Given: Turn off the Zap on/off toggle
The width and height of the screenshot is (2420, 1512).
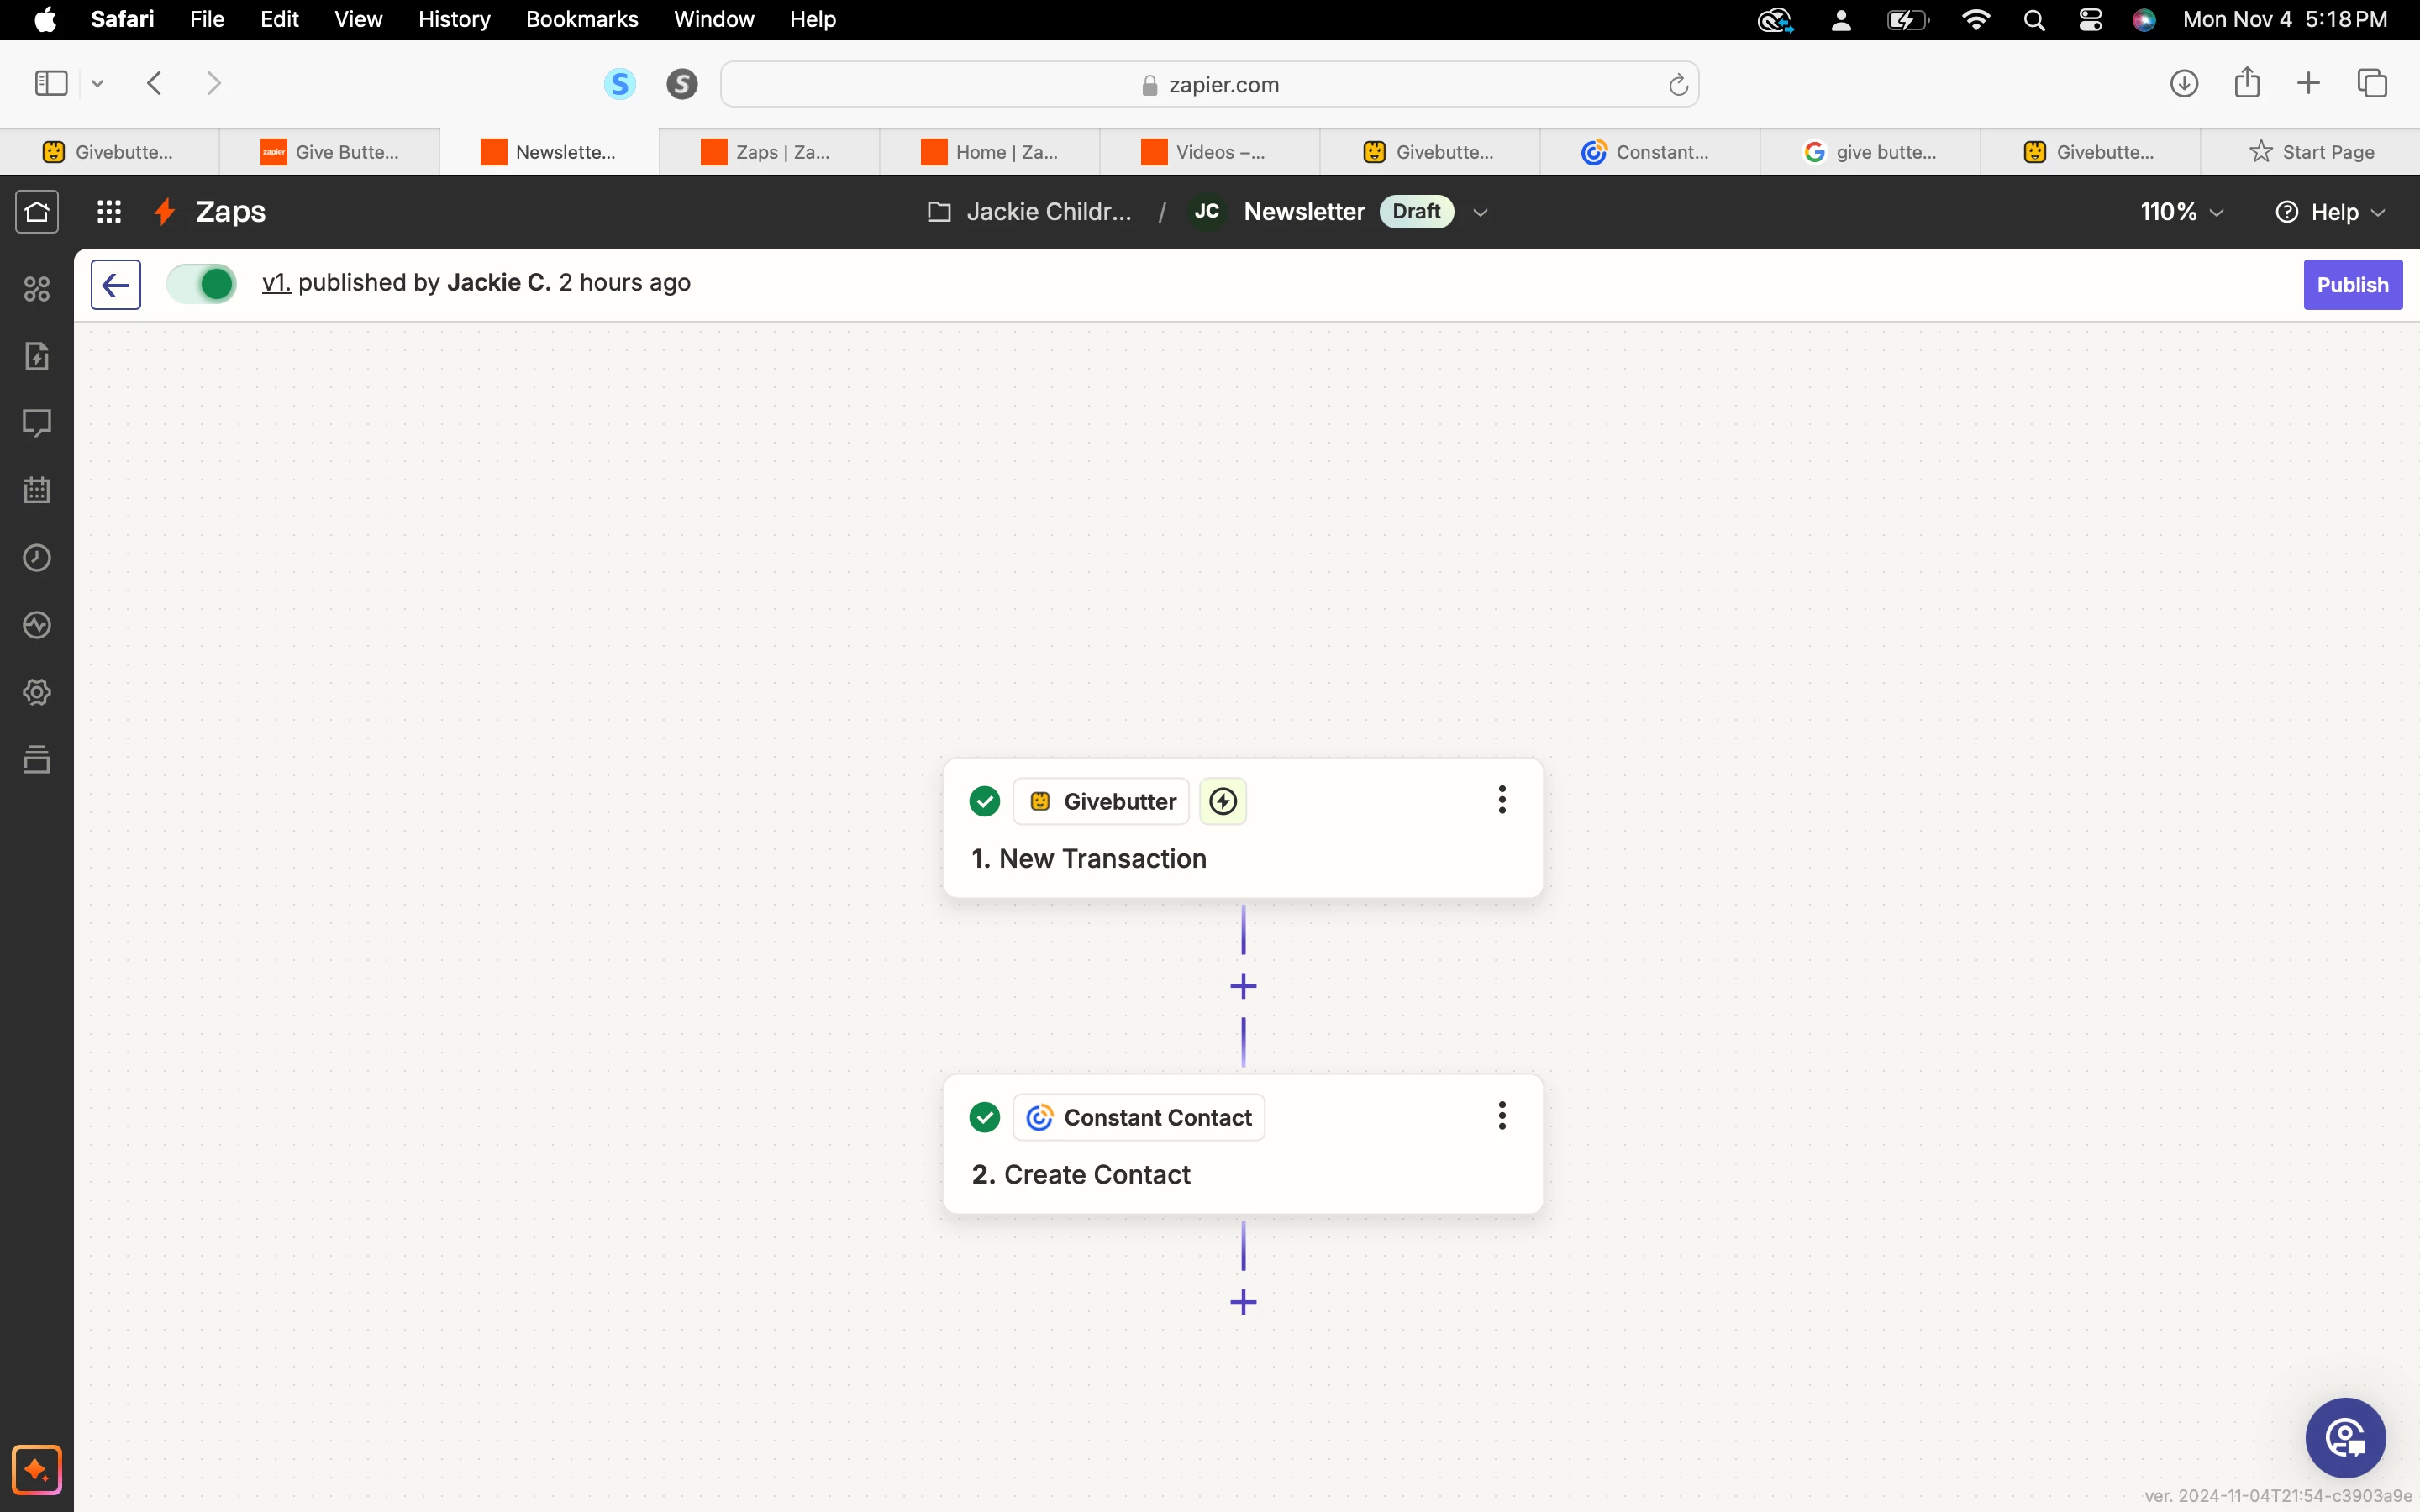Looking at the screenshot, I should click(x=202, y=284).
